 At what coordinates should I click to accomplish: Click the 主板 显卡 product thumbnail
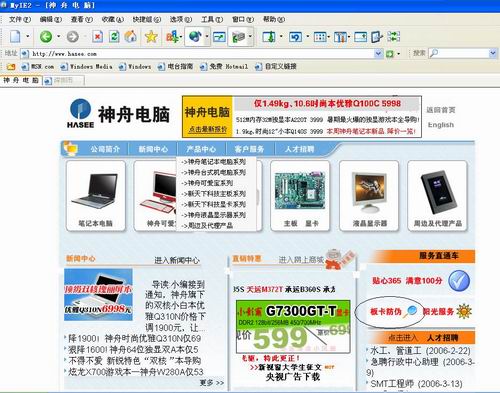pos(300,196)
